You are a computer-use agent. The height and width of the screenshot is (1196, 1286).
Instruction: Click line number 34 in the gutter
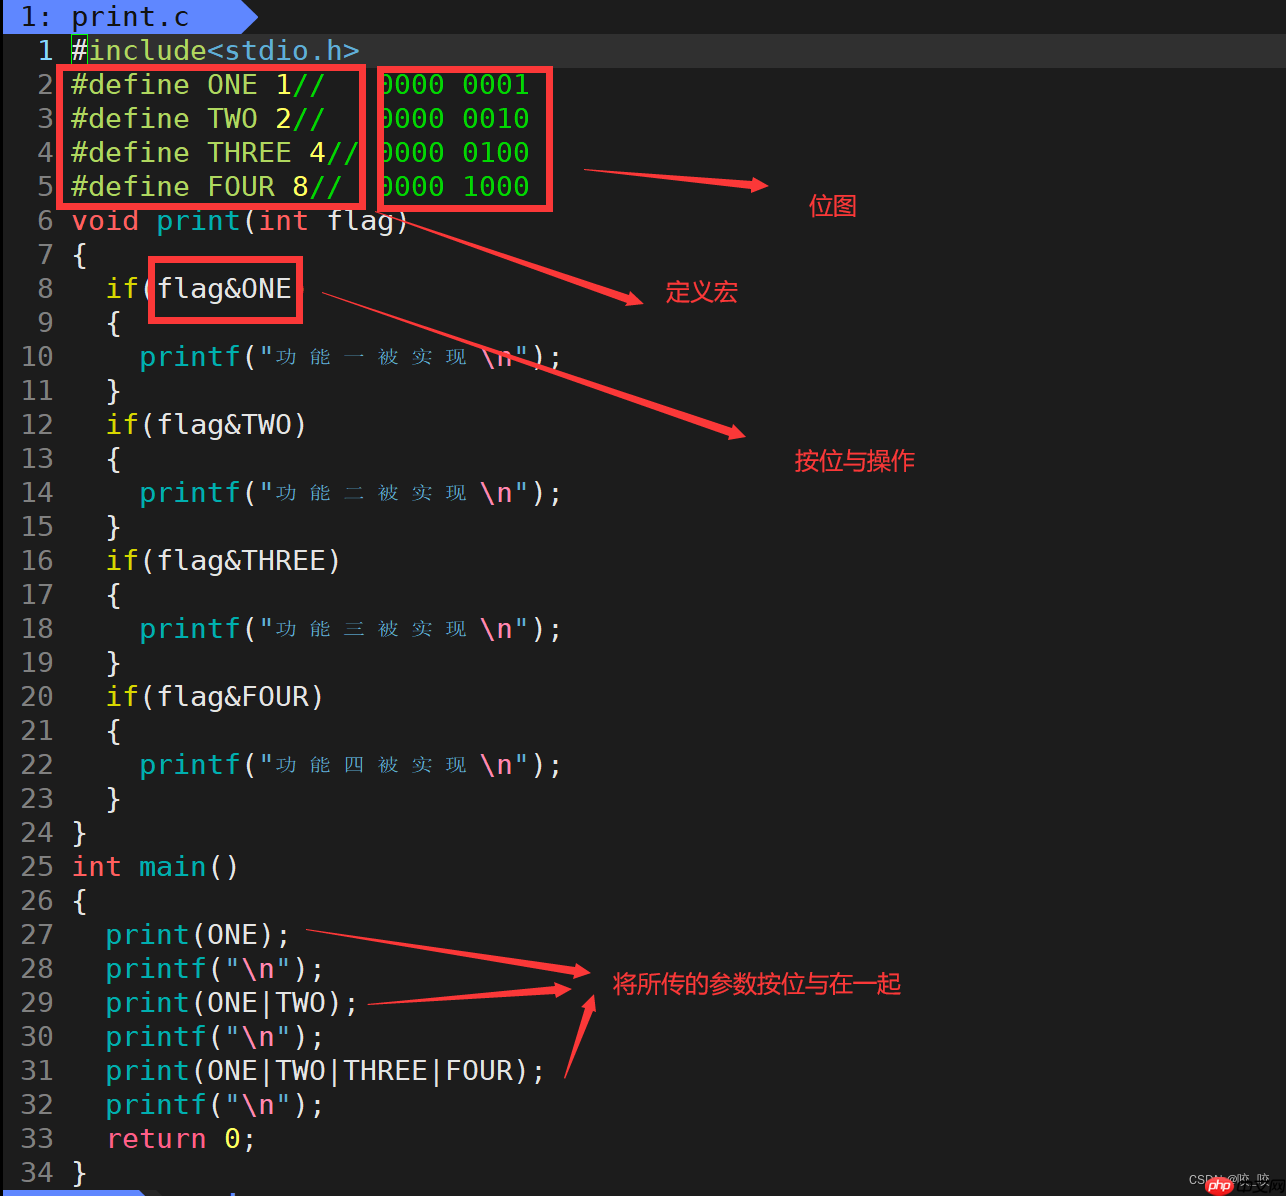click(37, 1173)
